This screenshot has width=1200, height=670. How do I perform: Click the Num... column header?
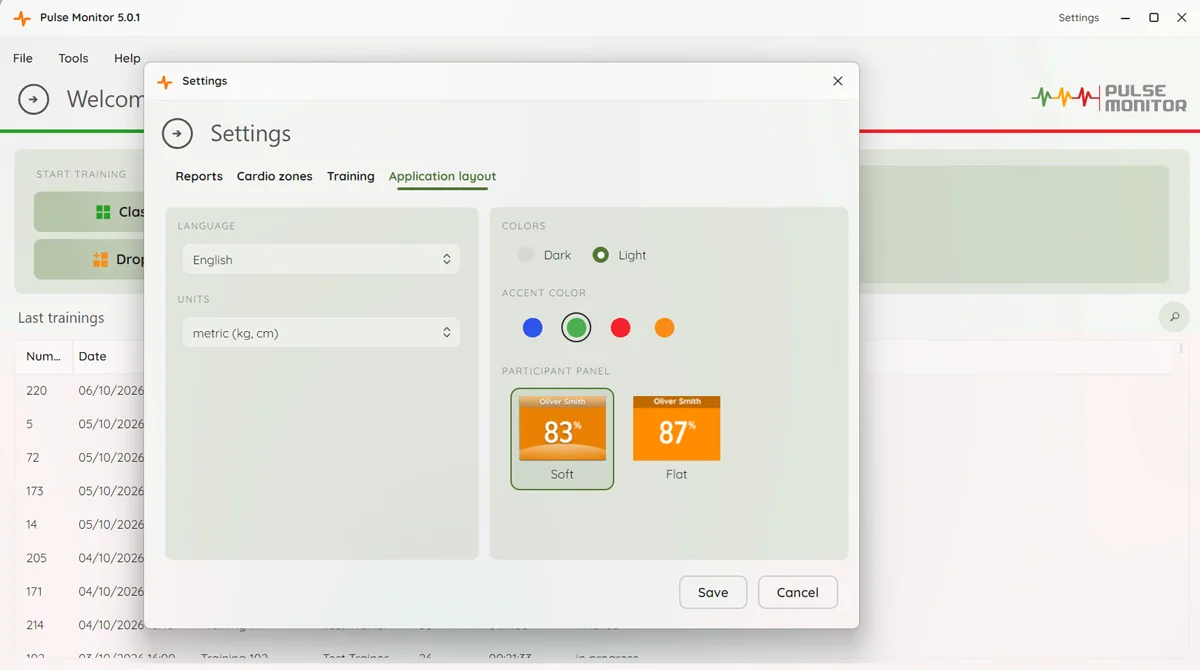(44, 356)
